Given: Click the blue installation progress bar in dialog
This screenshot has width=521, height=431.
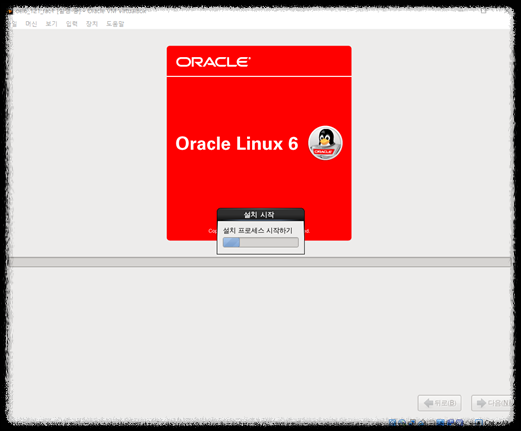Looking at the screenshot, I should [x=261, y=242].
